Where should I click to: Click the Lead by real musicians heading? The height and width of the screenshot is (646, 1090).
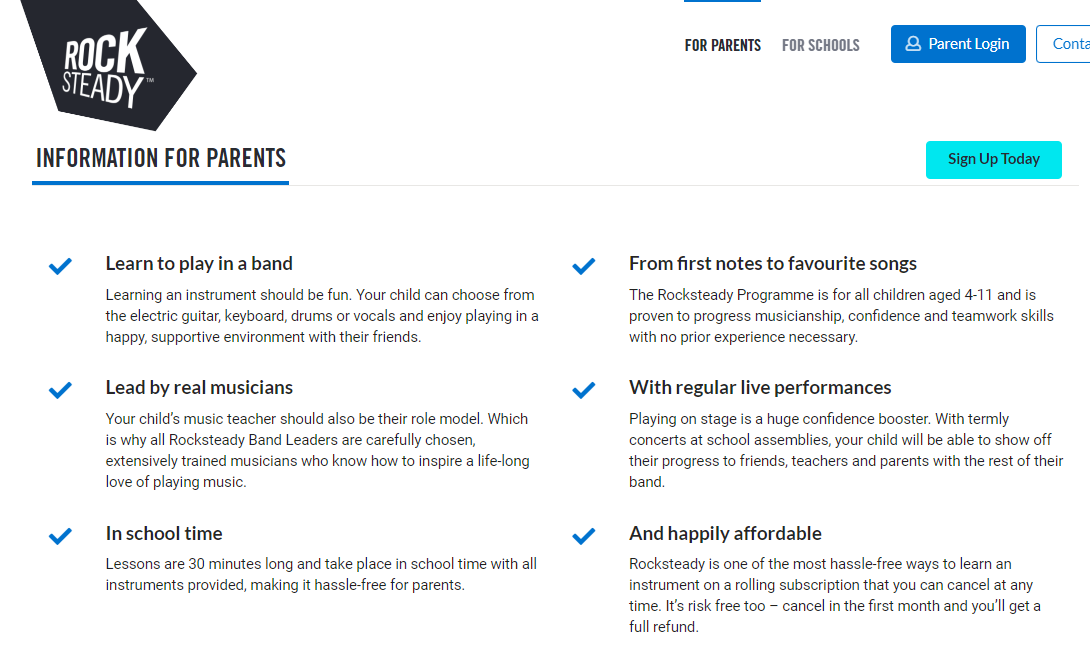coord(199,387)
